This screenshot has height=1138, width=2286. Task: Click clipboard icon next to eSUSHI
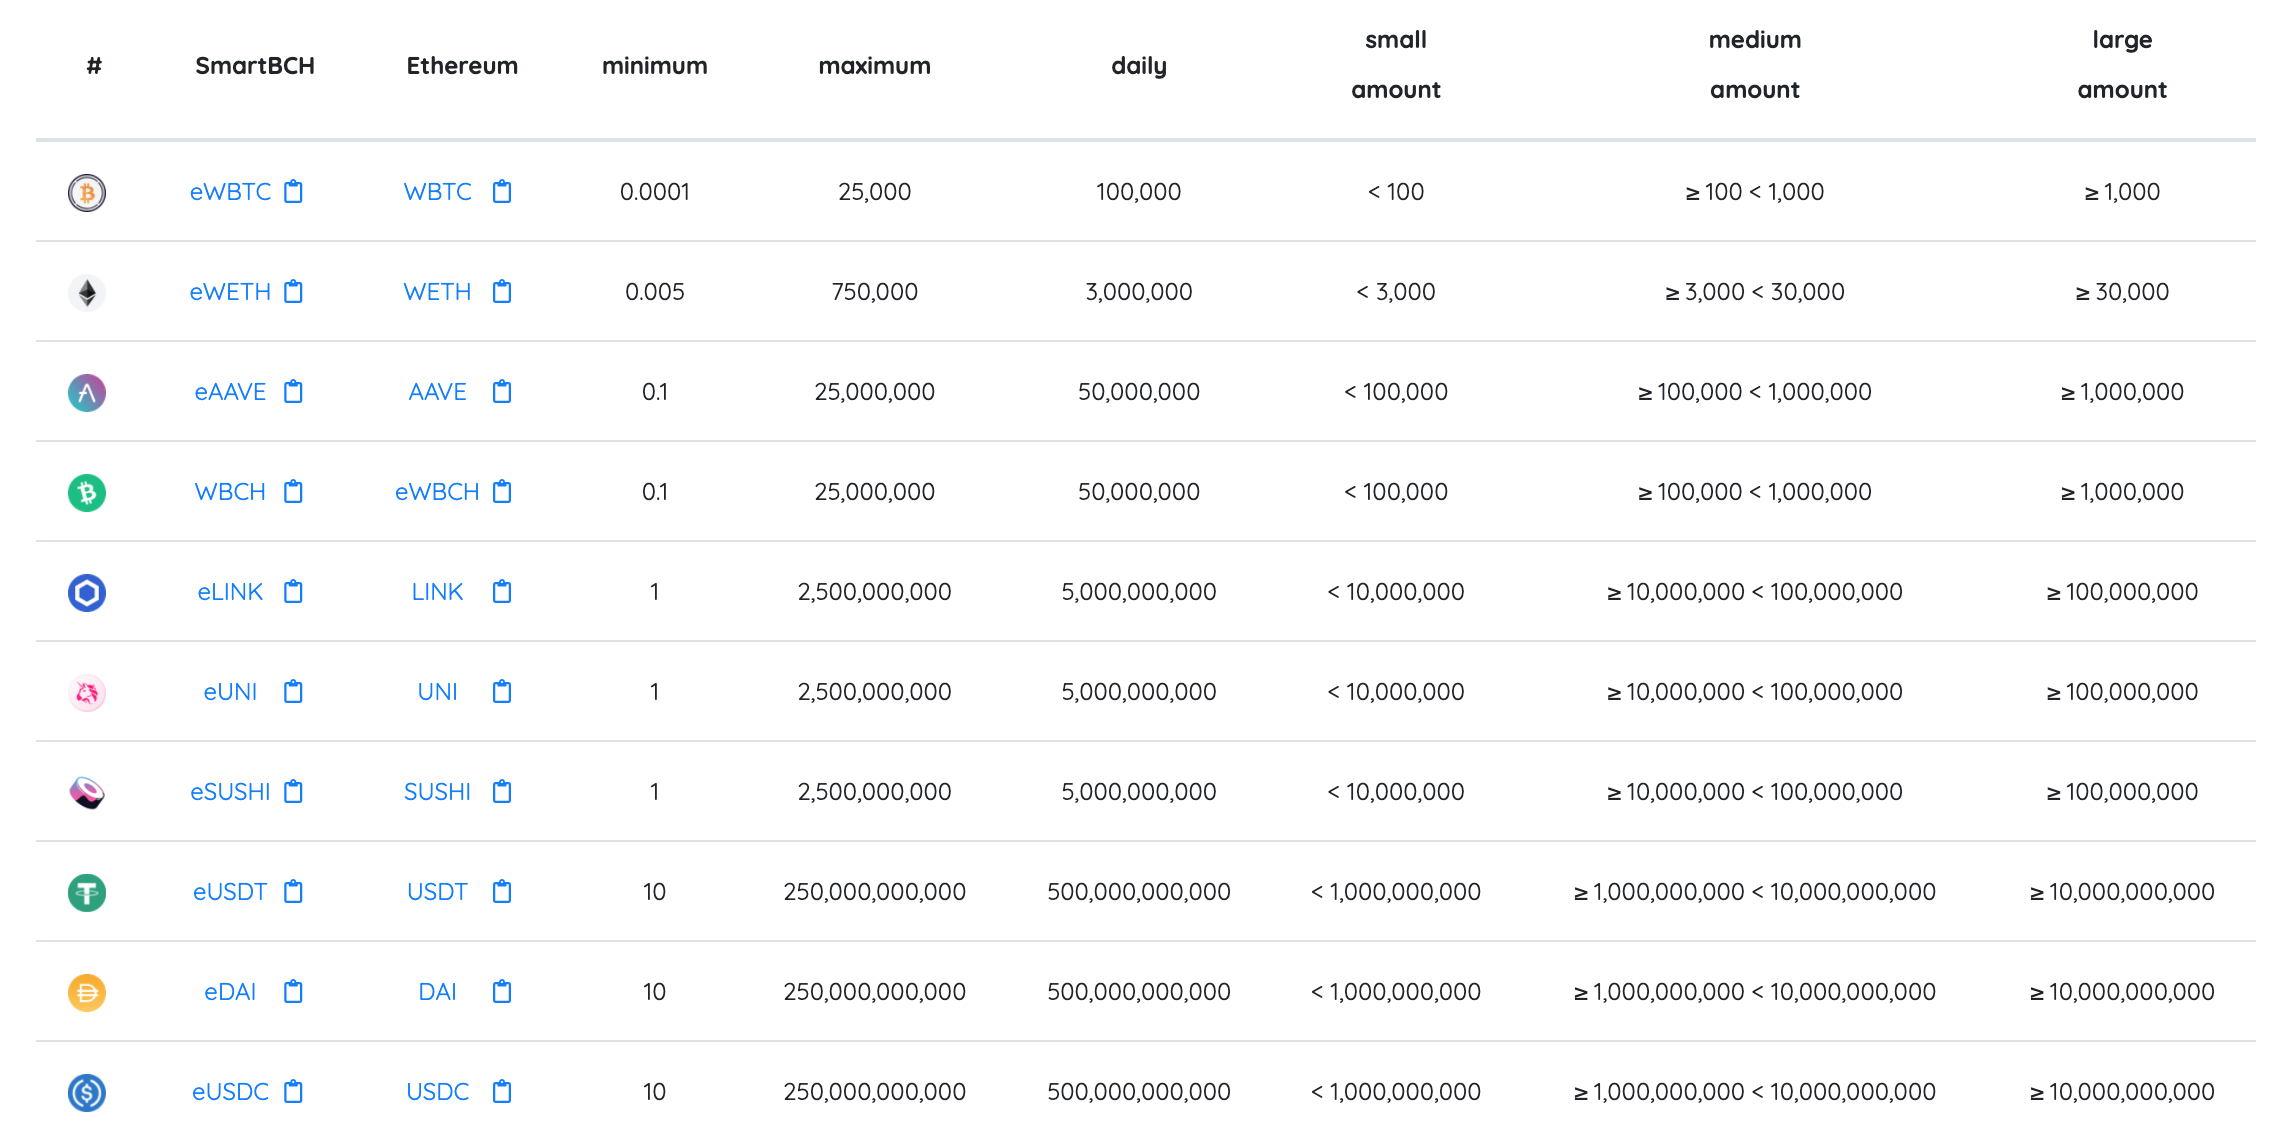[293, 791]
